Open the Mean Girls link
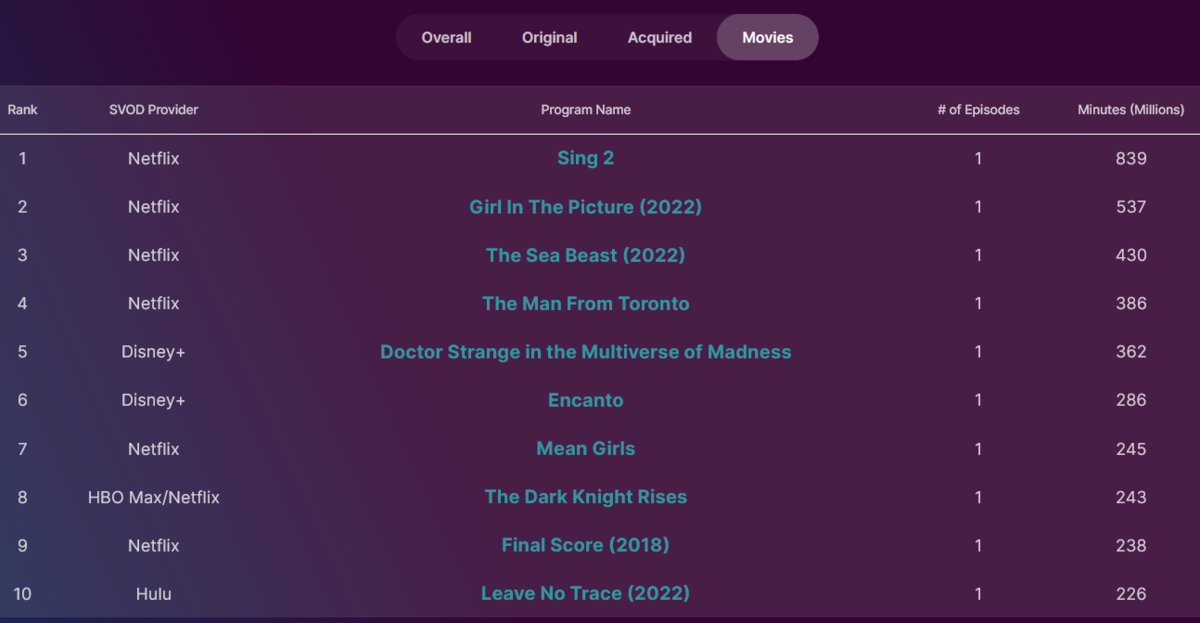The image size is (1200, 623). tap(586, 449)
